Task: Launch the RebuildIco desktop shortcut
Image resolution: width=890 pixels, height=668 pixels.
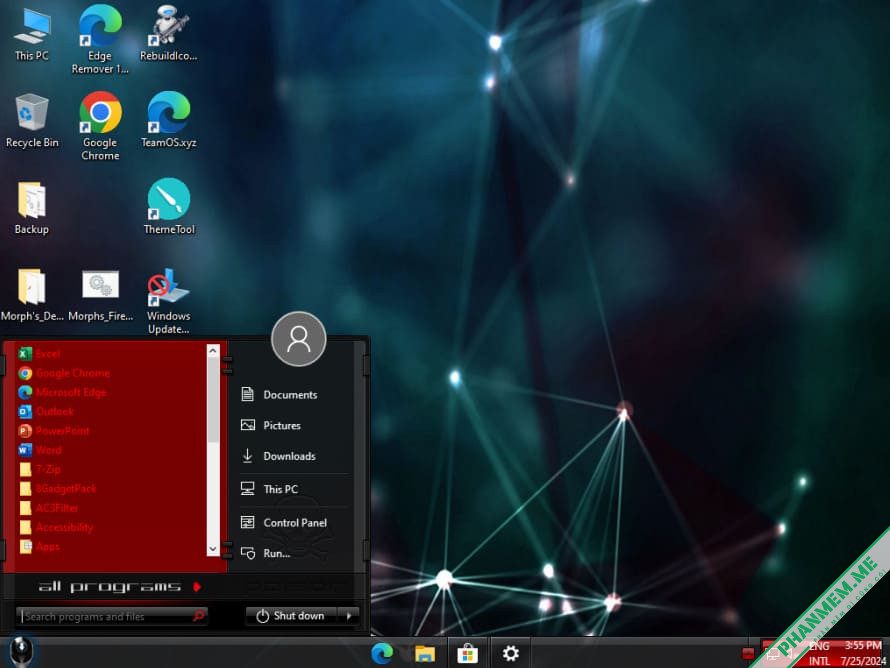Action: coord(168,32)
